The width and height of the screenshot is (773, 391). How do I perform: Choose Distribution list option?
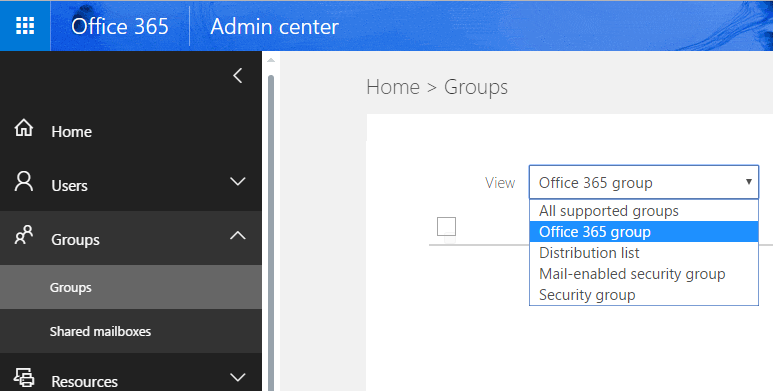(644, 253)
